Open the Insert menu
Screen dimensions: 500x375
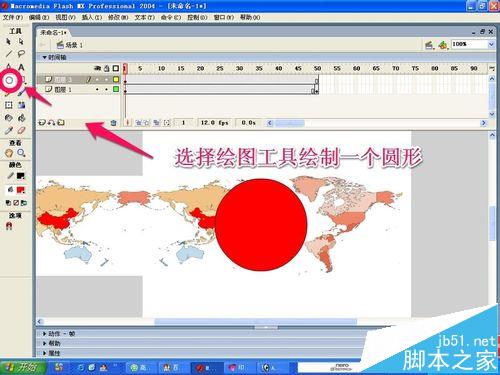(x=92, y=17)
